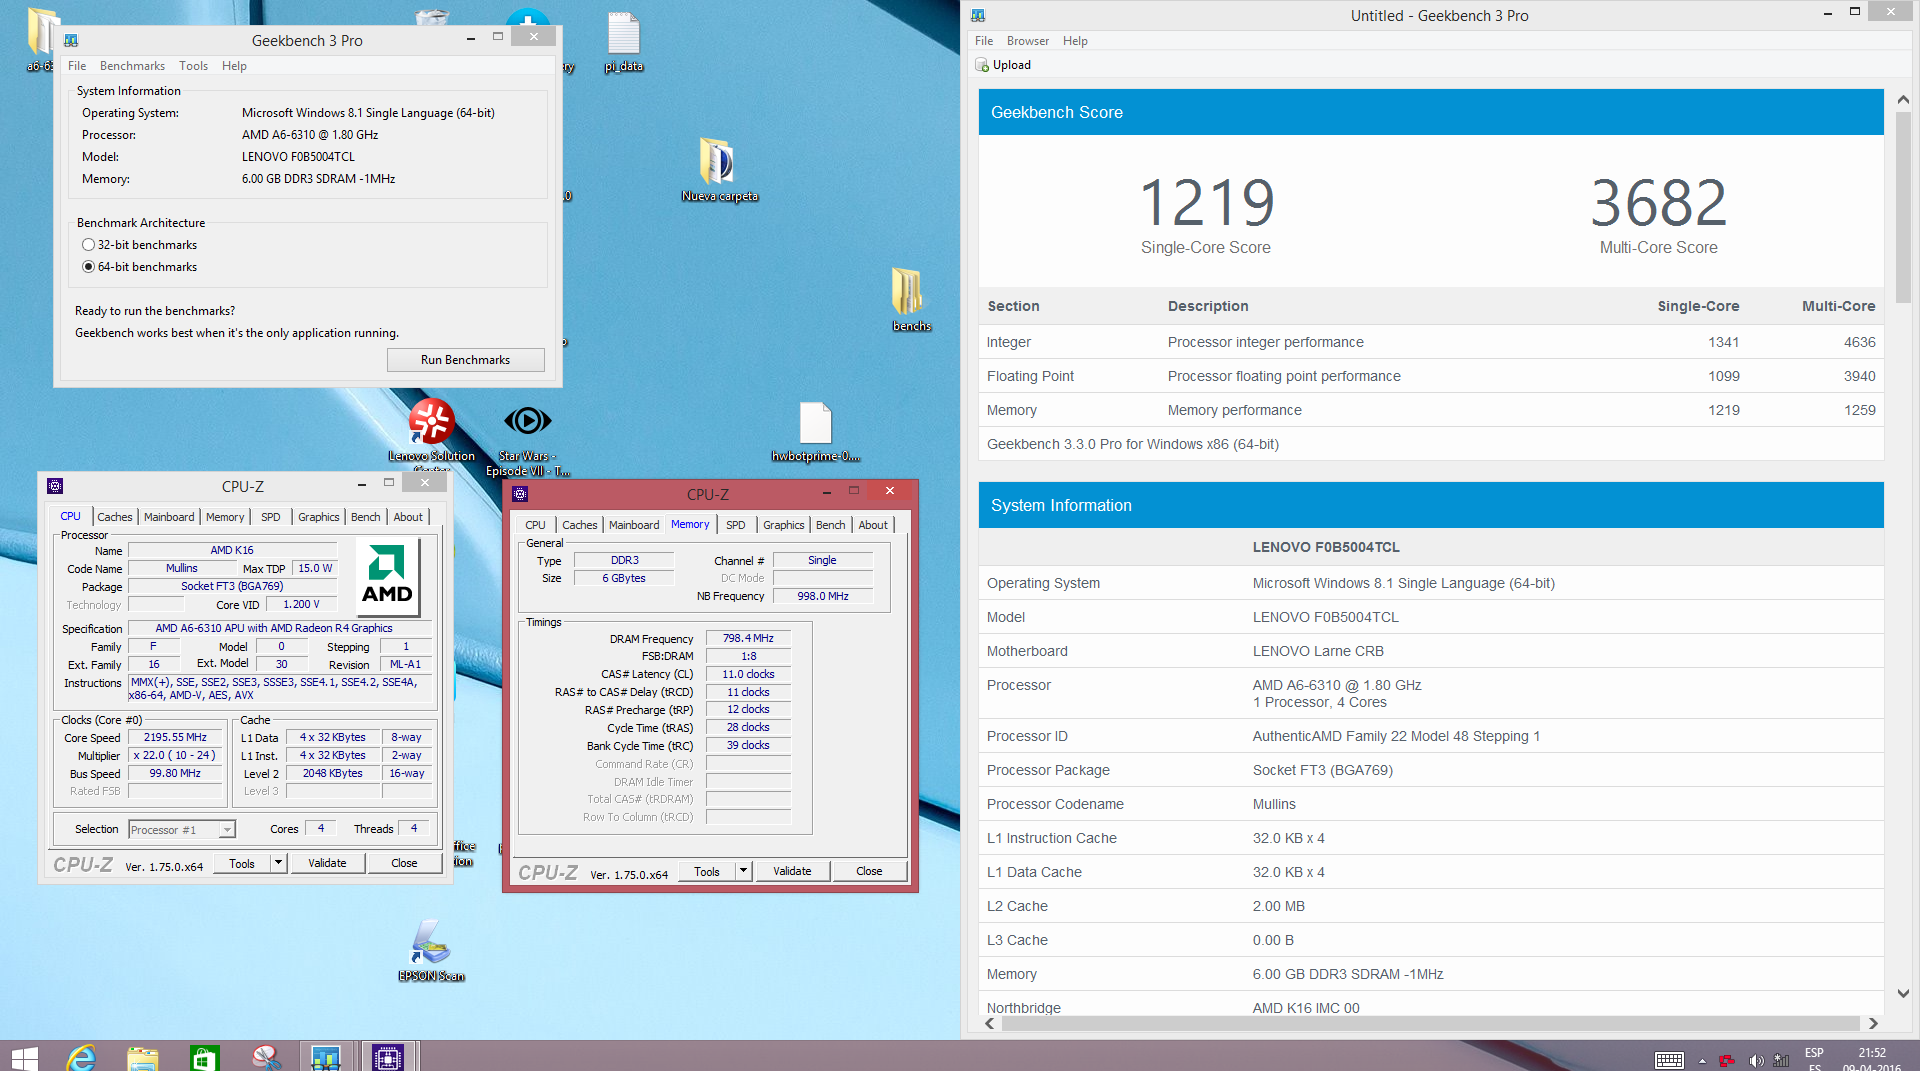Open the Star Wars Episode VII video icon

coord(527,435)
